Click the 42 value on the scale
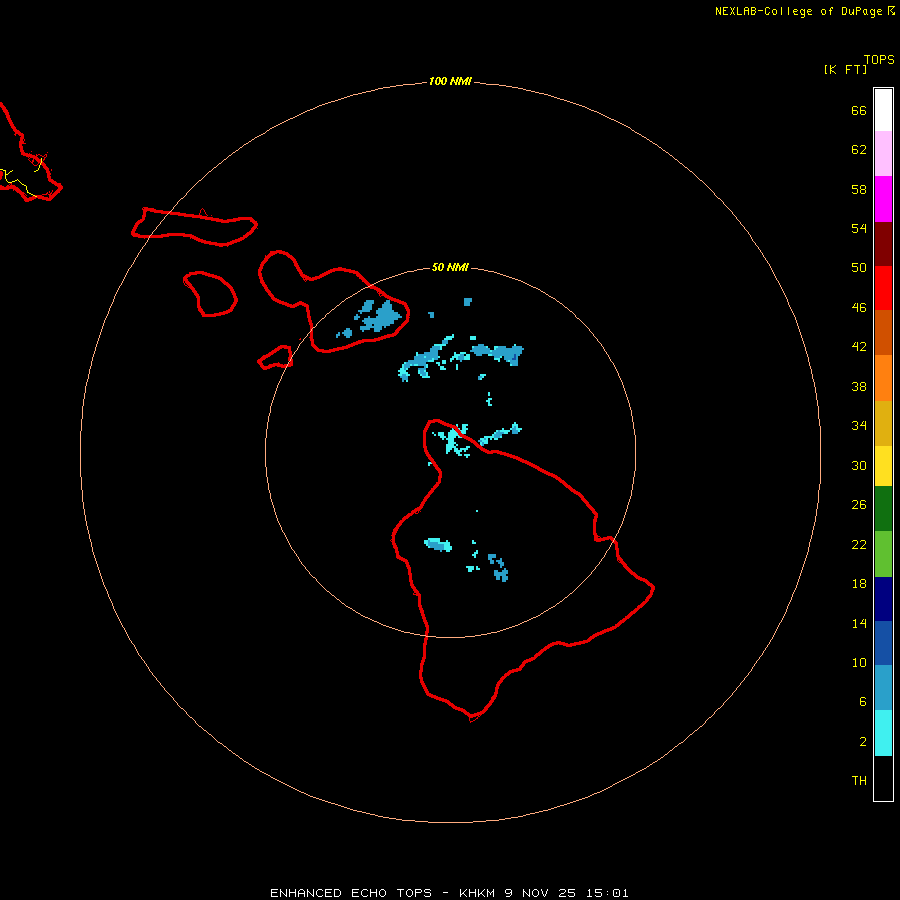900x900 pixels. tap(859, 347)
